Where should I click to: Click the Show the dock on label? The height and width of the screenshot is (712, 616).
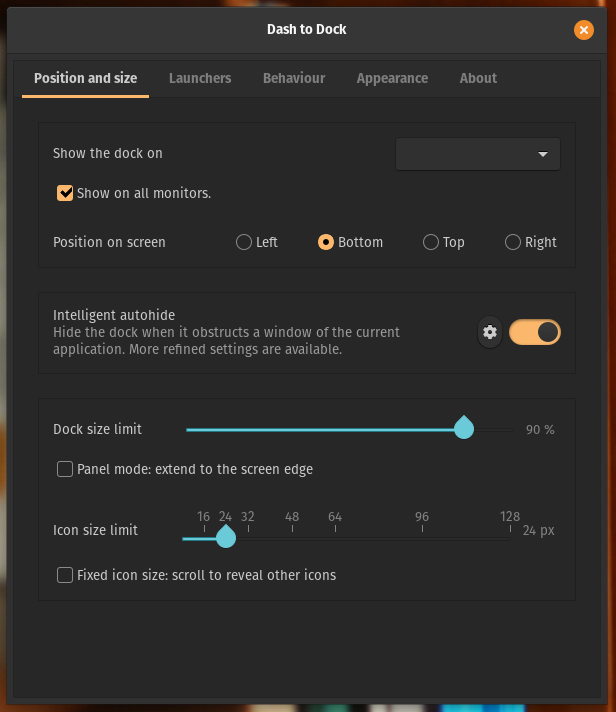click(108, 153)
